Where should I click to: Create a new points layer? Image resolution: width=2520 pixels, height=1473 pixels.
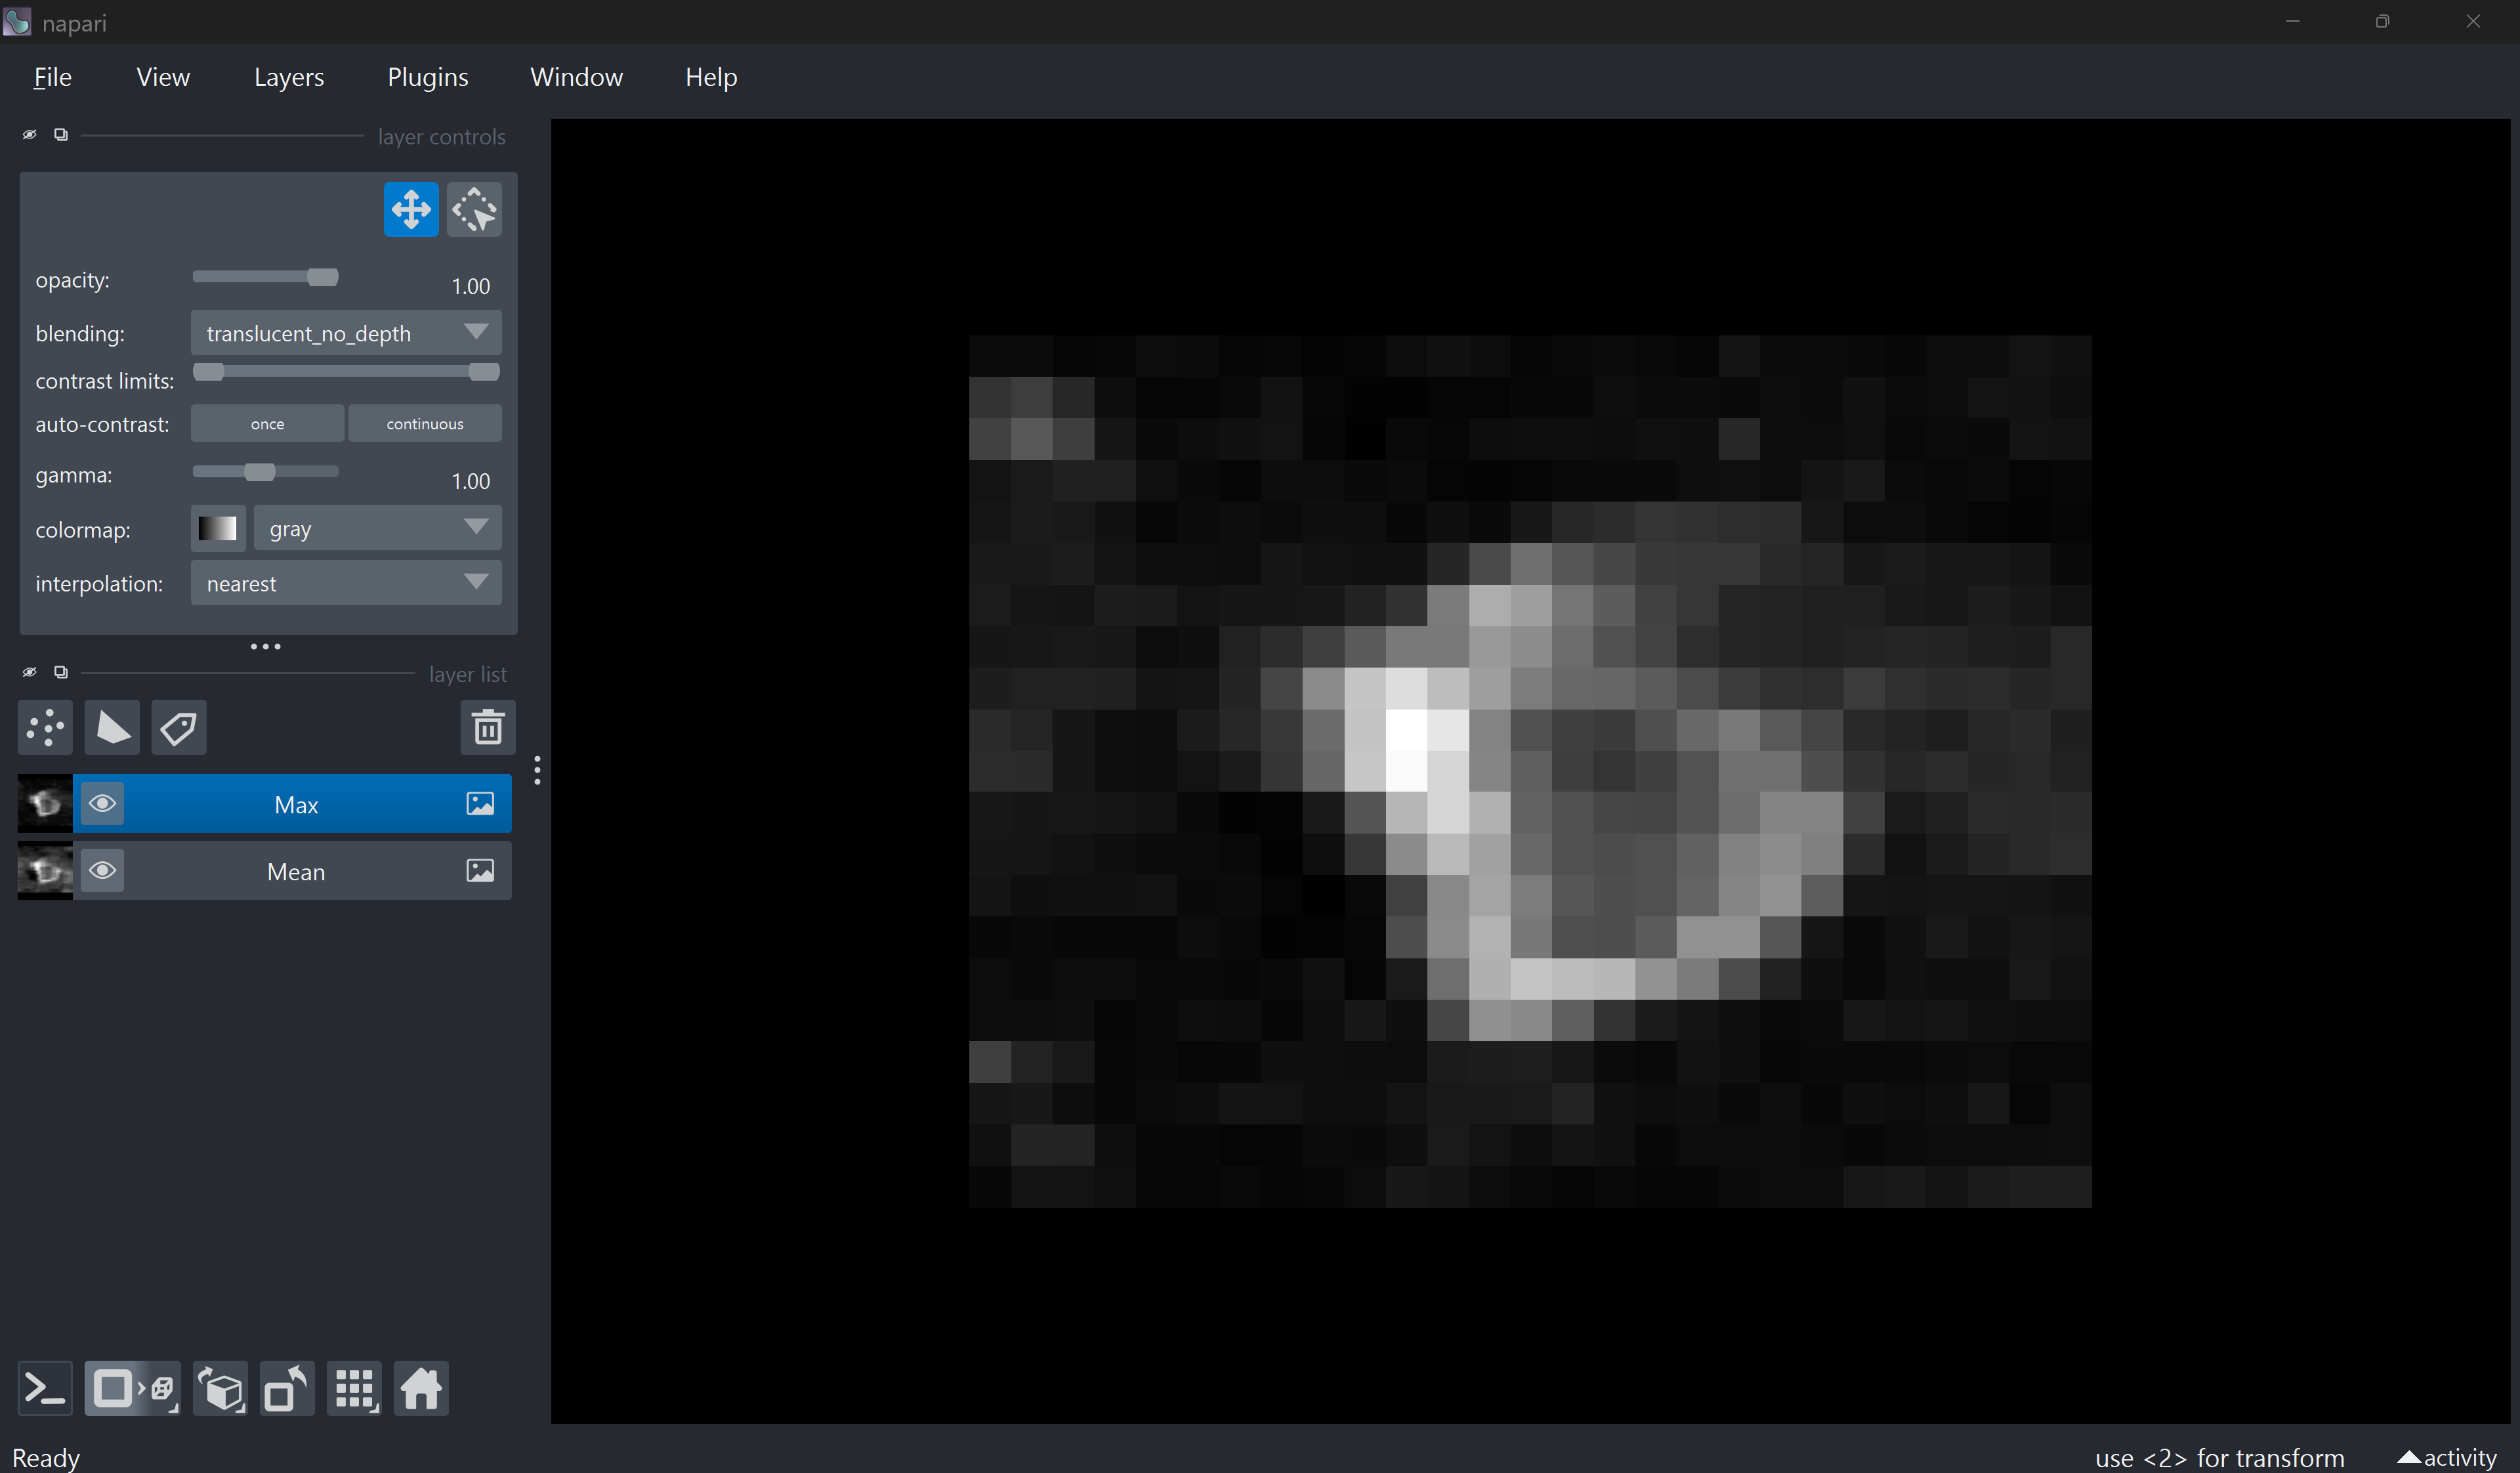46,728
